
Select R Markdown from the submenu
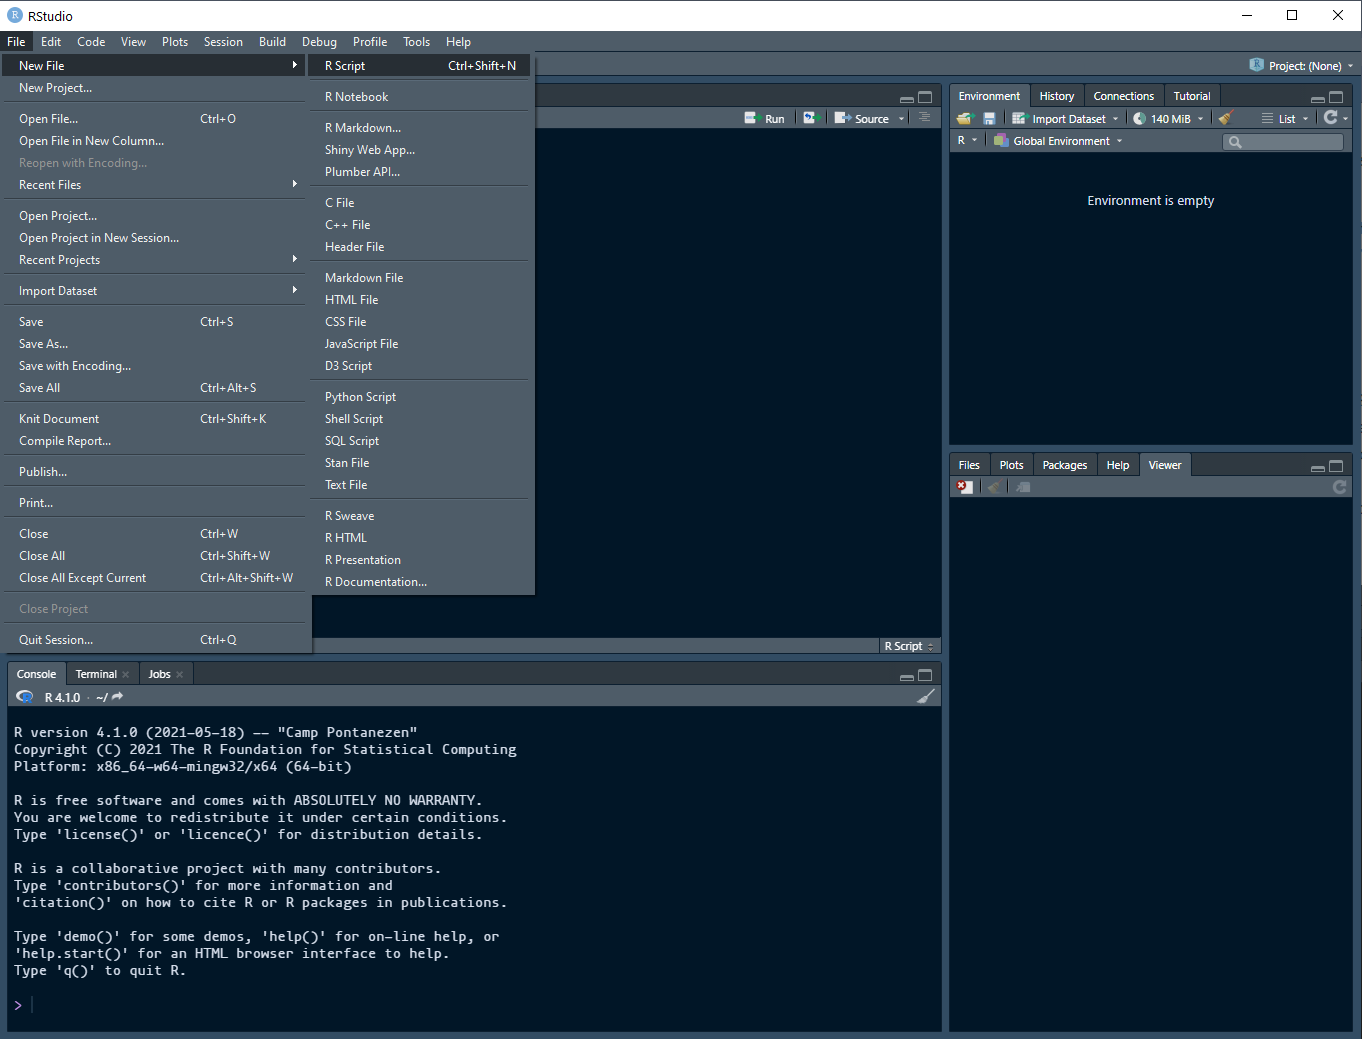pyautogui.click(x=365, y=127)
